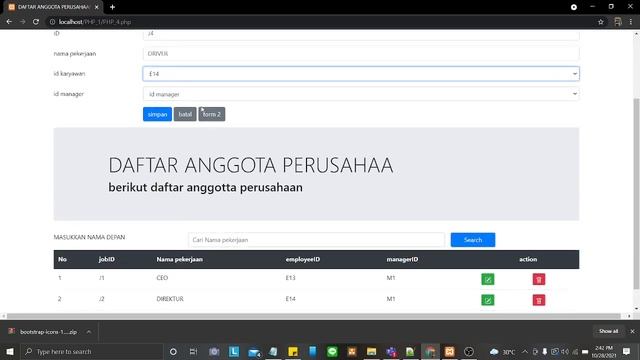Image resolution: width=640 pixels, height=360 pixels.
Task: Click the E13 employeeID cell
Action: 290,278
